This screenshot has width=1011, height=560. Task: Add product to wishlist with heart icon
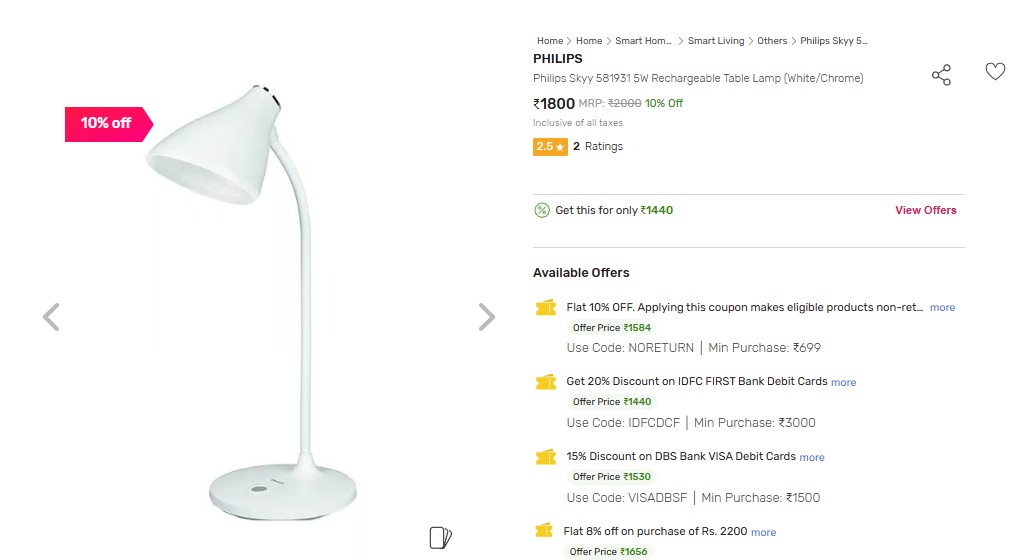(994, 72)
